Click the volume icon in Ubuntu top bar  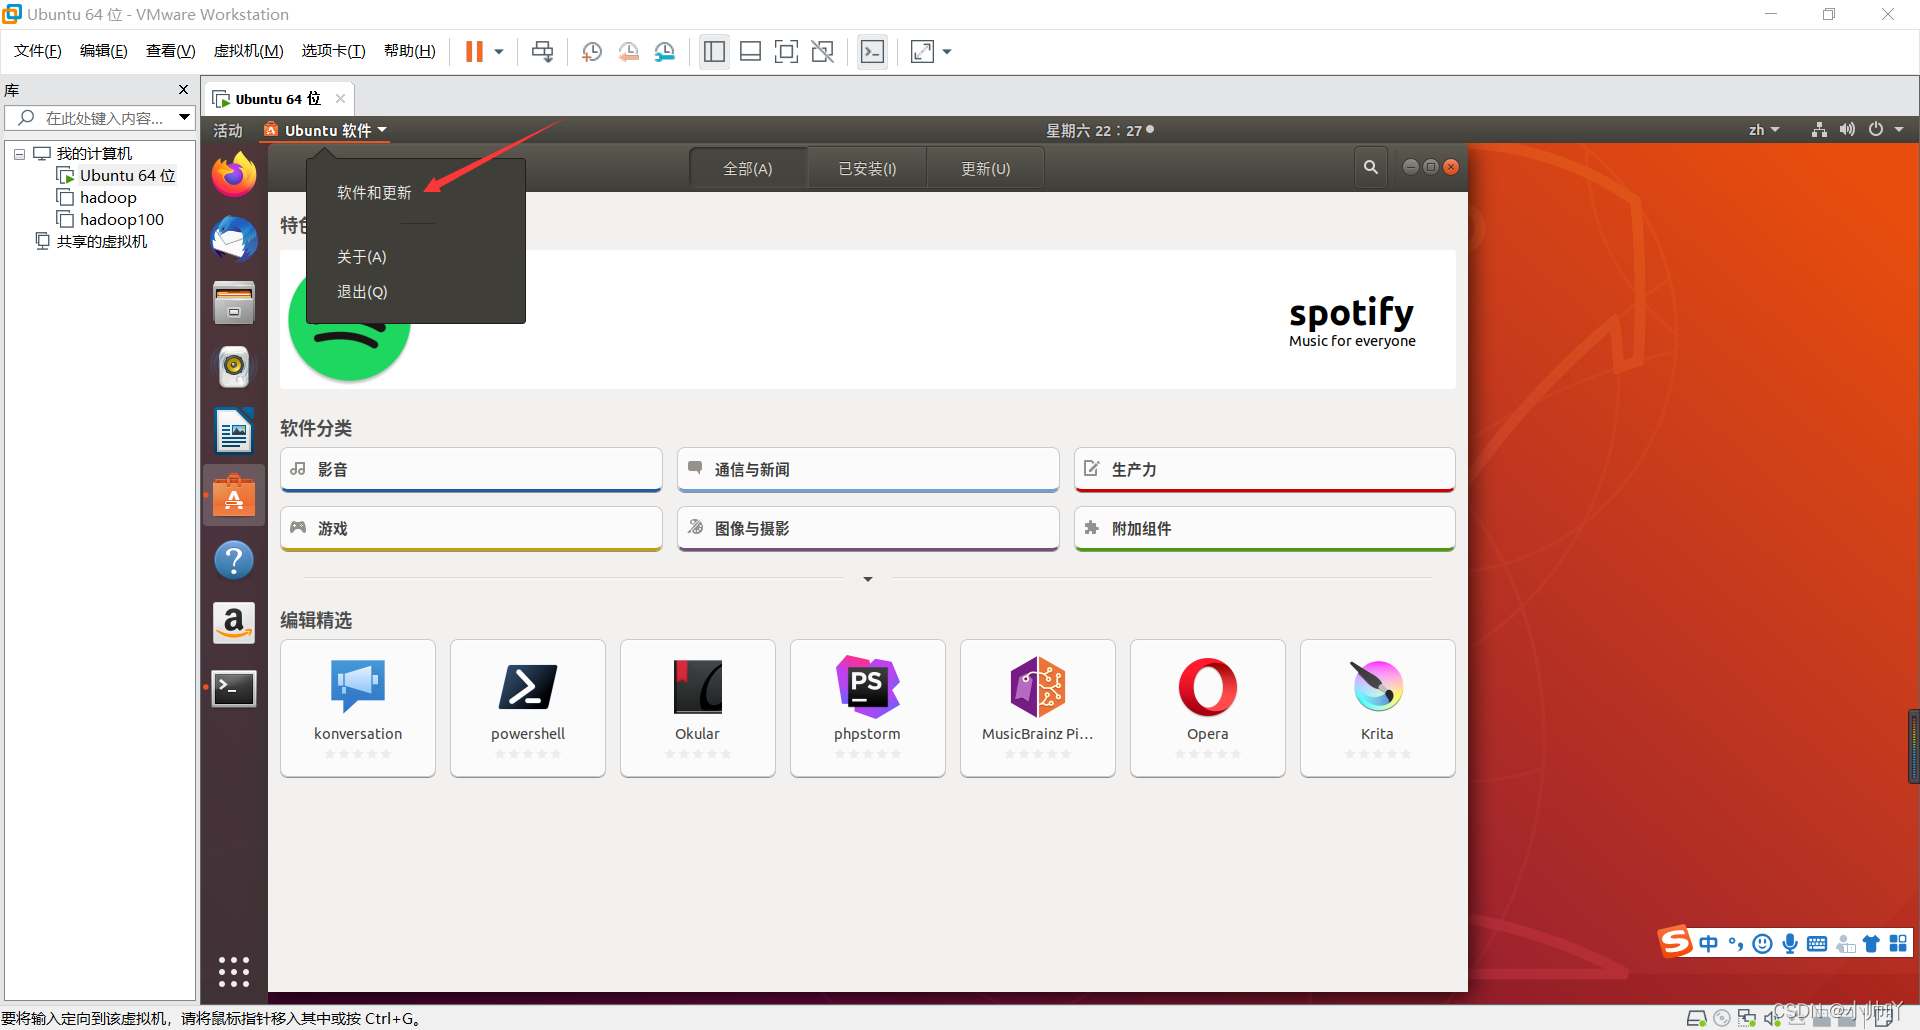[x=1847, y=130]
